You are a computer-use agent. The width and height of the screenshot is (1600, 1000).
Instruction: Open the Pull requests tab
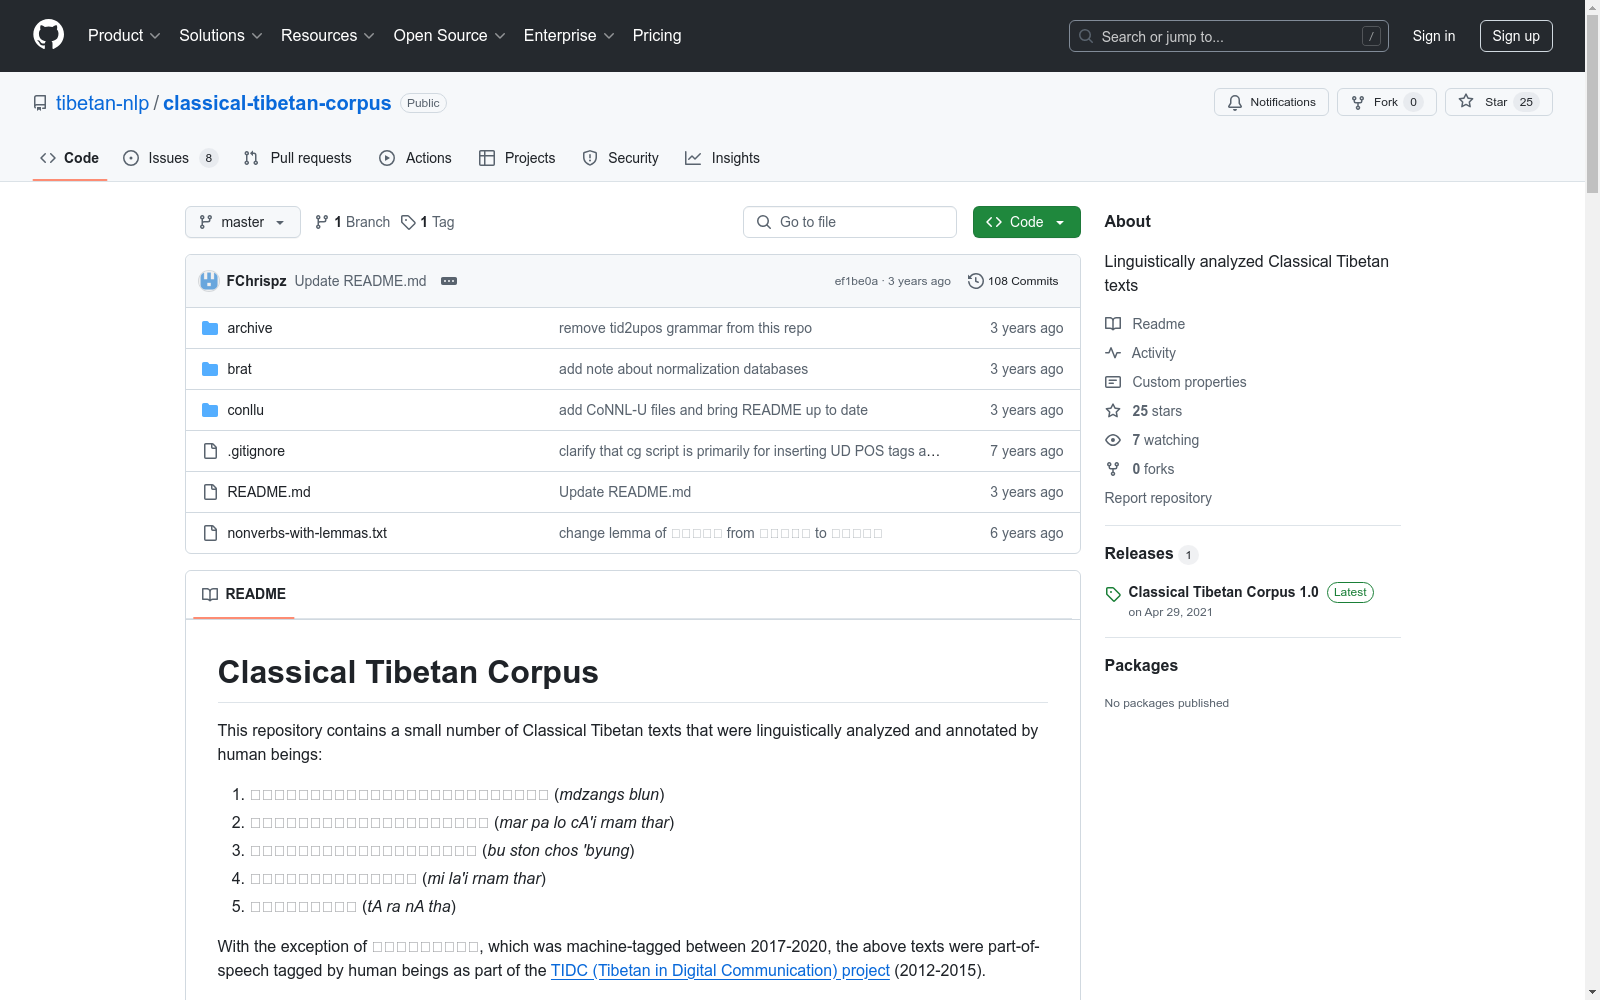pyautogui.click(x=298, y=158)
